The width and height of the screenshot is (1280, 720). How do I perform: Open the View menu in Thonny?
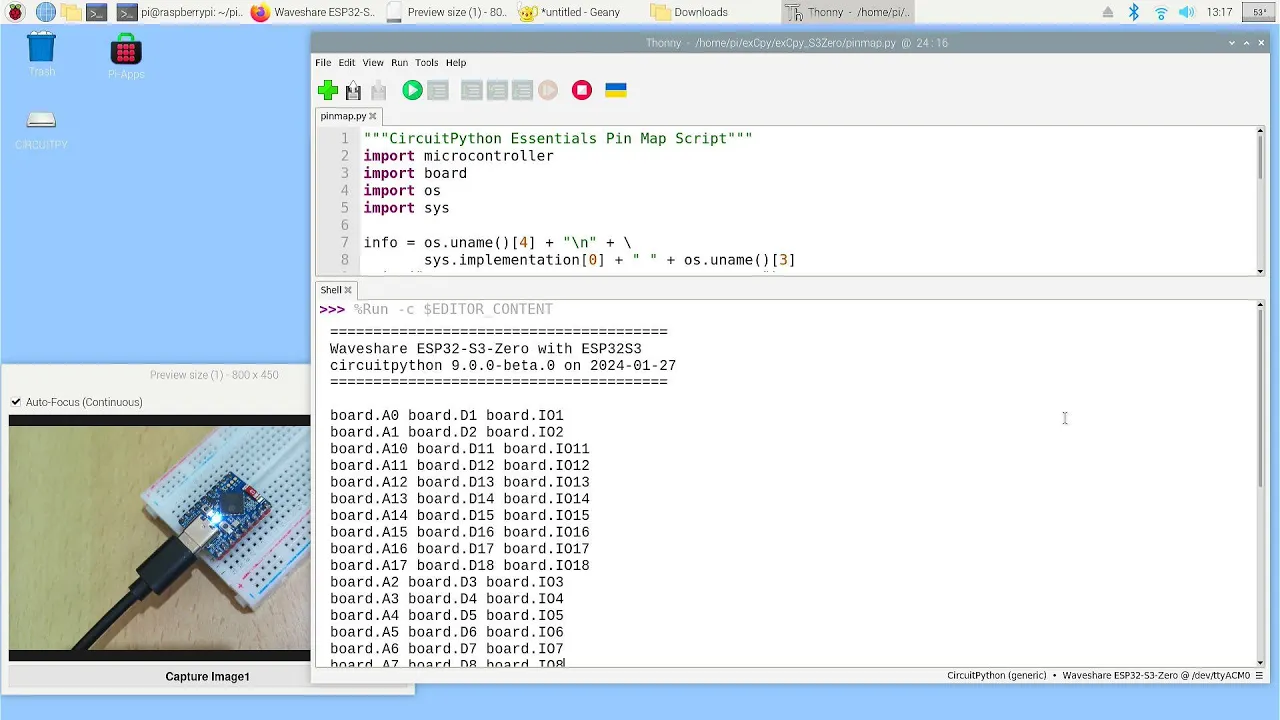click(x=373, y=62)
